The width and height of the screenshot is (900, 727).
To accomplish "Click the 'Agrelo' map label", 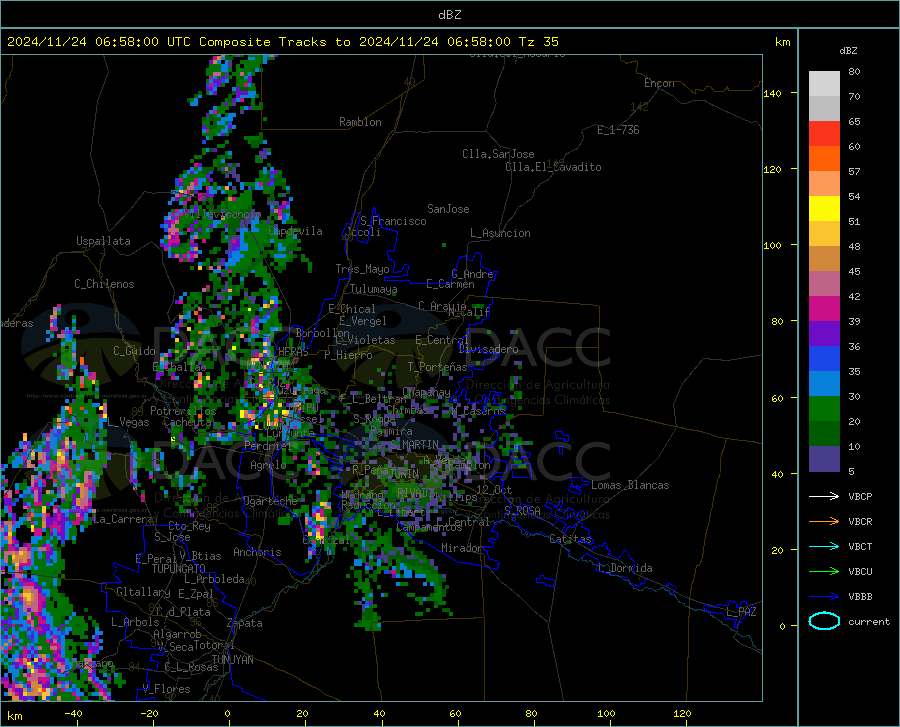I will pyautogui.click(x=268, y=465).
